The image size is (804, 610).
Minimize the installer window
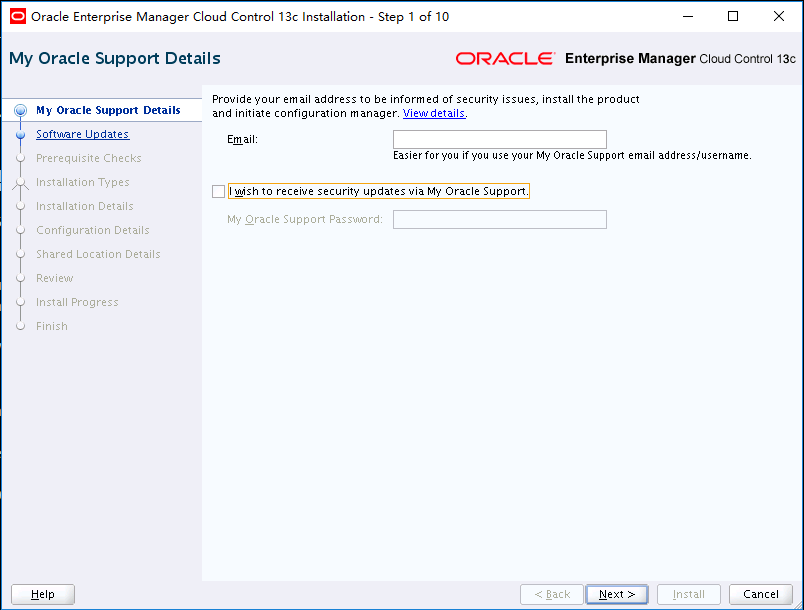pyautogui.click(x=688, y=16)
